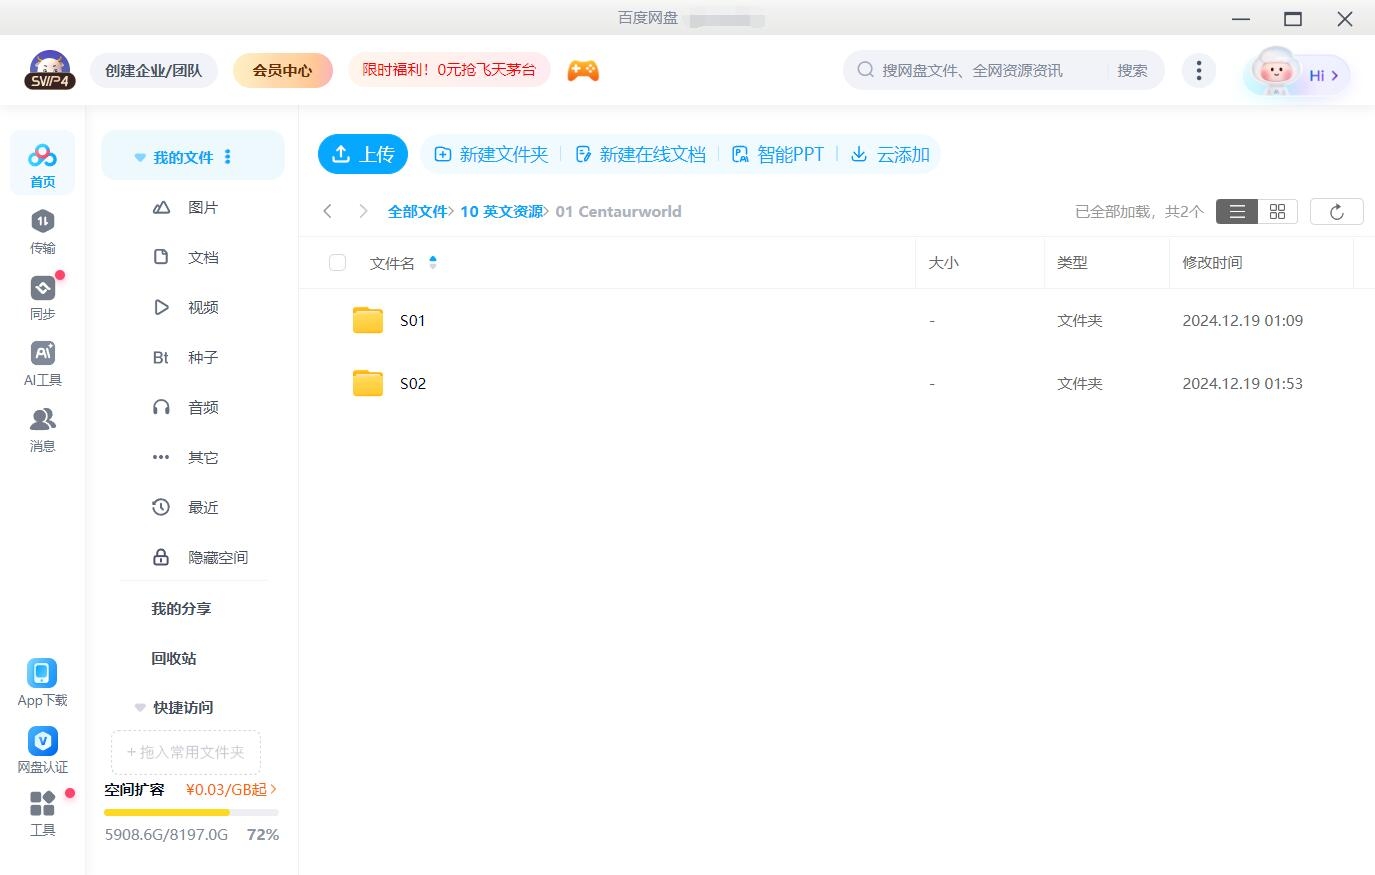This screenshot has height=875, width=1375.
Task: Collapse the 快捷访问 section
Action: pyautogui.click(x=139, y=707)
